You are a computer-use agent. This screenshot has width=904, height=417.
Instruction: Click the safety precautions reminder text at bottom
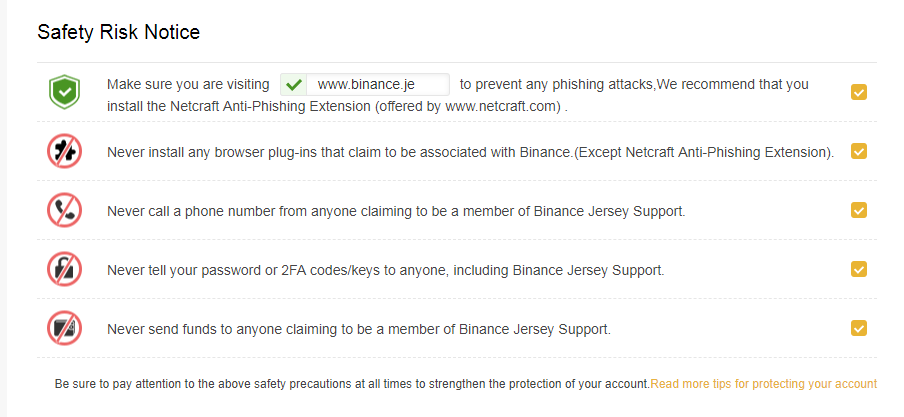click(x=352, y=384)
